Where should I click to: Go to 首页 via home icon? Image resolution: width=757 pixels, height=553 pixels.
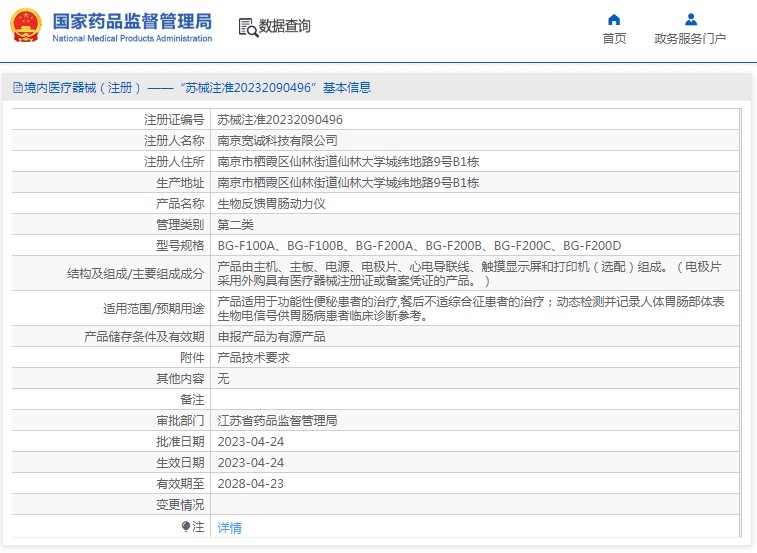point(614,19)
